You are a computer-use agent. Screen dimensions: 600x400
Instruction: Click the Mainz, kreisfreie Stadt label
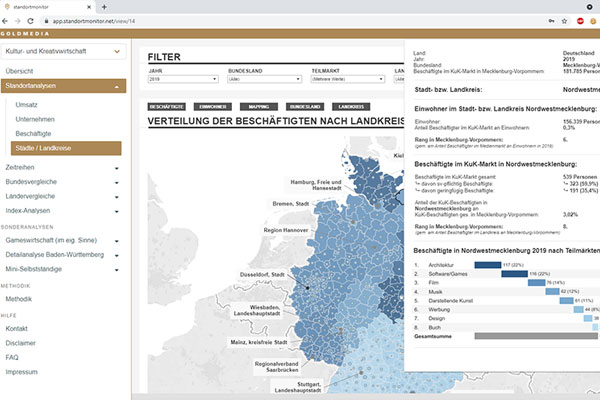(x=259, y=342)
